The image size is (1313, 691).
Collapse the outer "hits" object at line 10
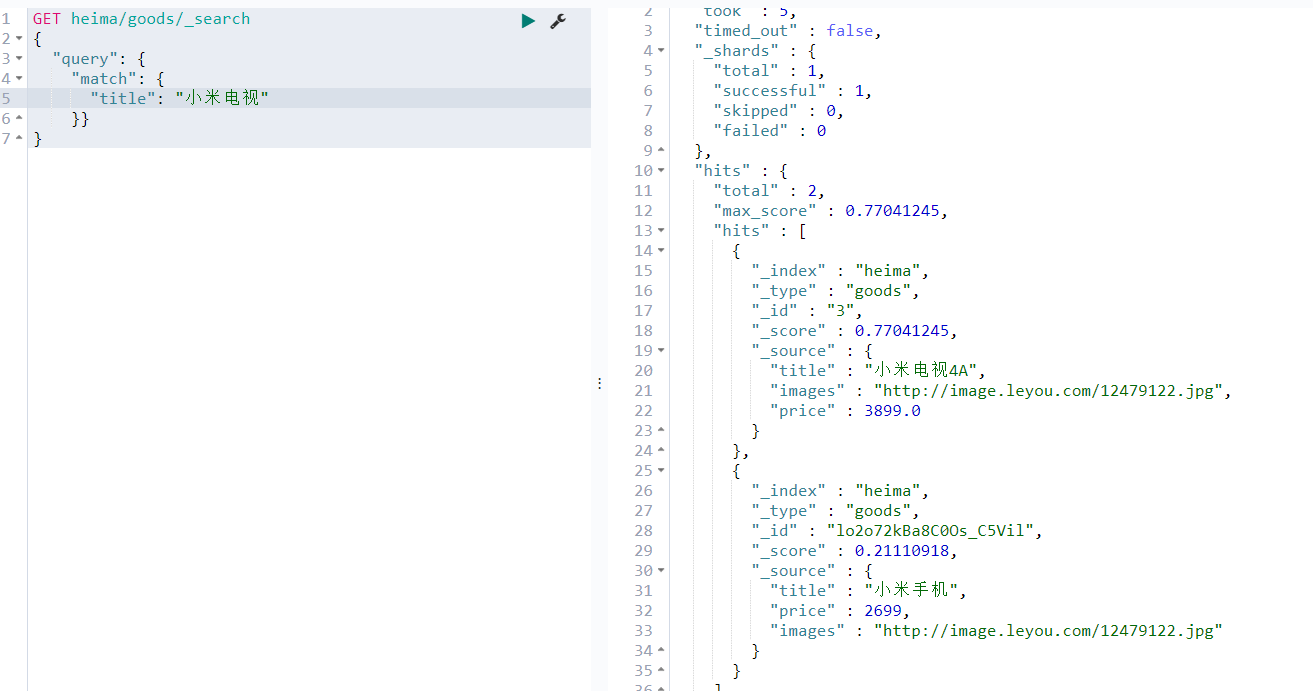click(661, 170)
